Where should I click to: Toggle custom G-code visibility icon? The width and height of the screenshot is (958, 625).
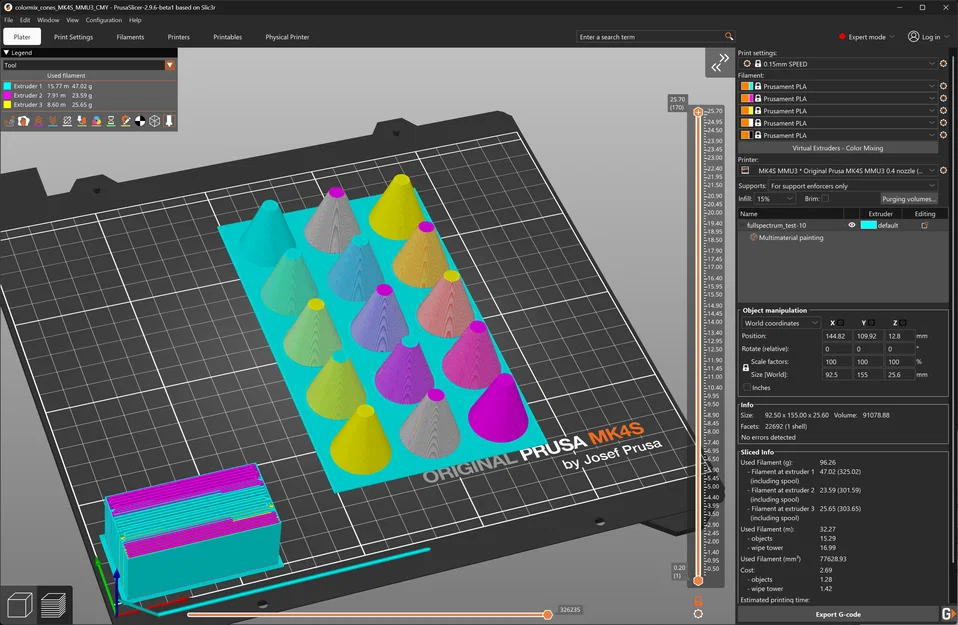coord(125,121)
